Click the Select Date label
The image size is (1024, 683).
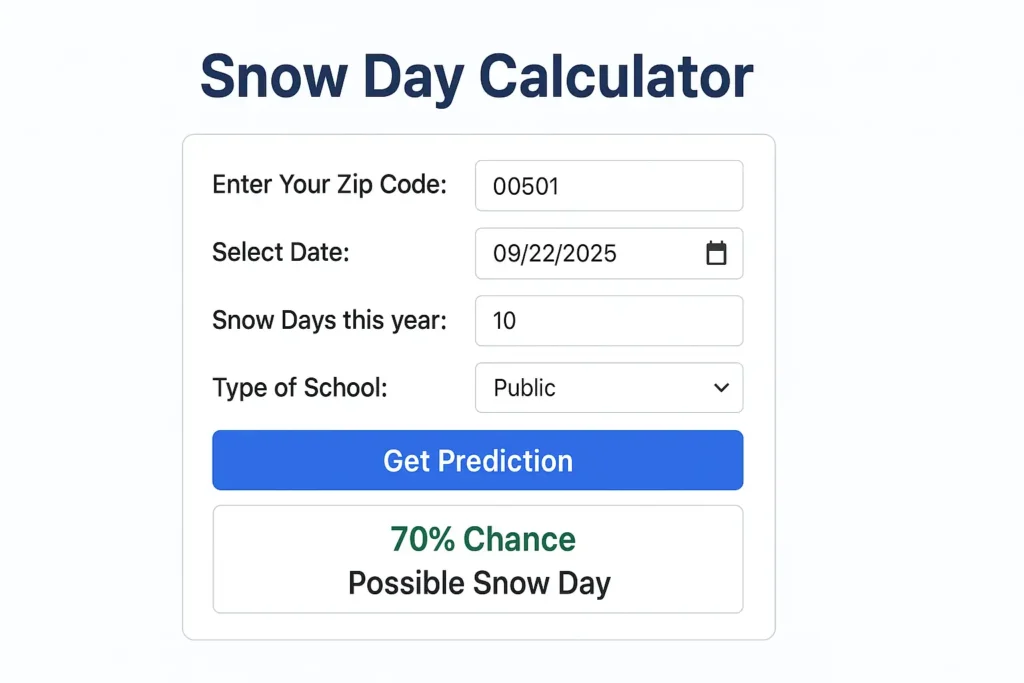(281, 253)
